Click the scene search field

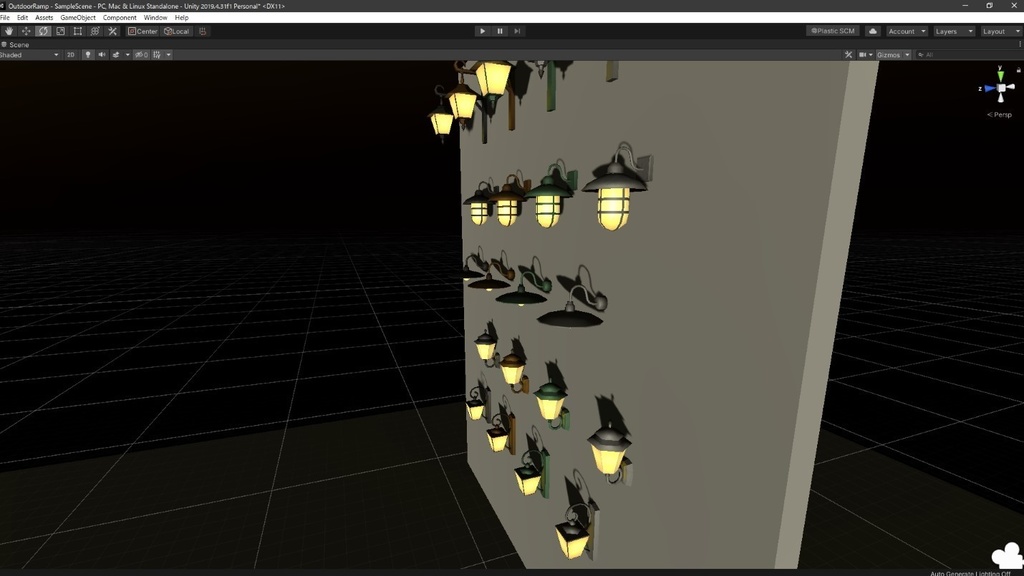(967, 55)
